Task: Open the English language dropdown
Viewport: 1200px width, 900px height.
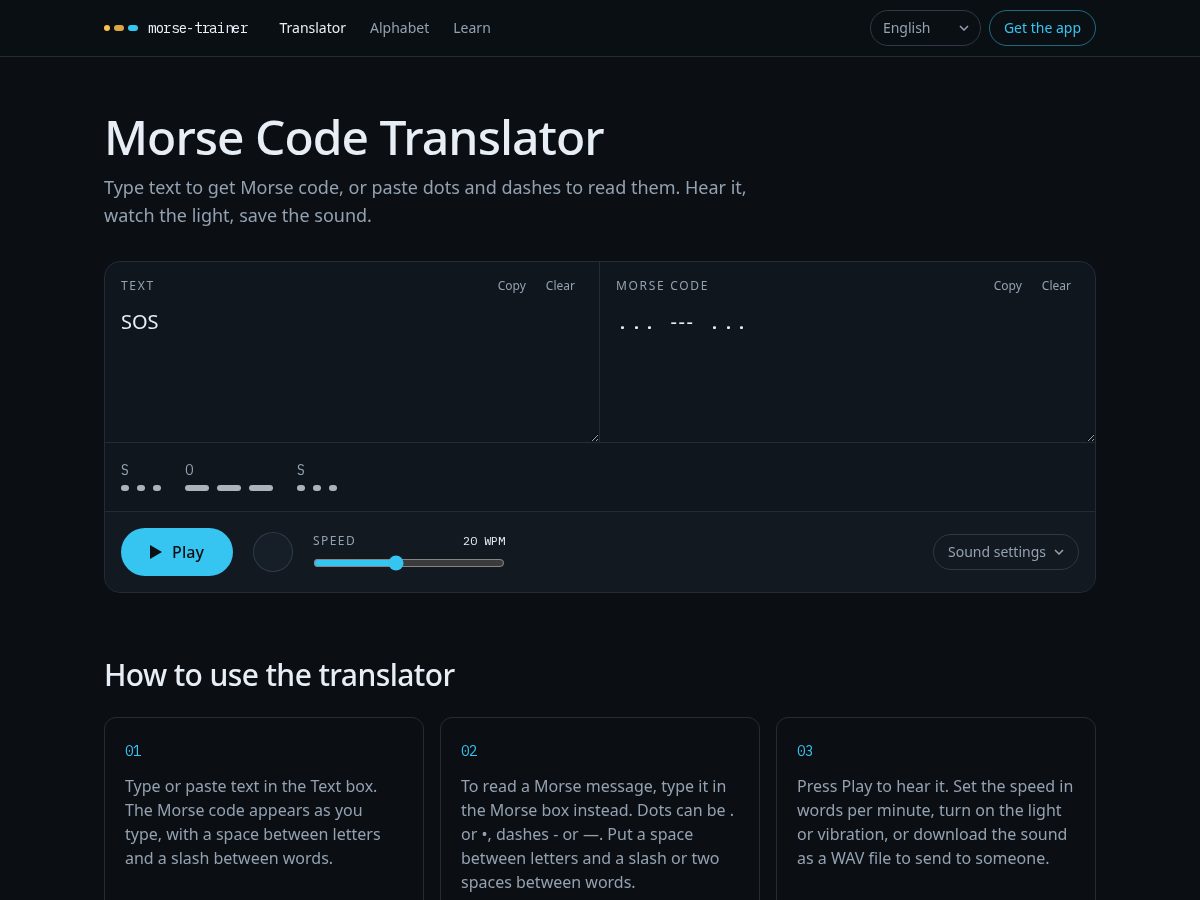Action: (925, 28)
